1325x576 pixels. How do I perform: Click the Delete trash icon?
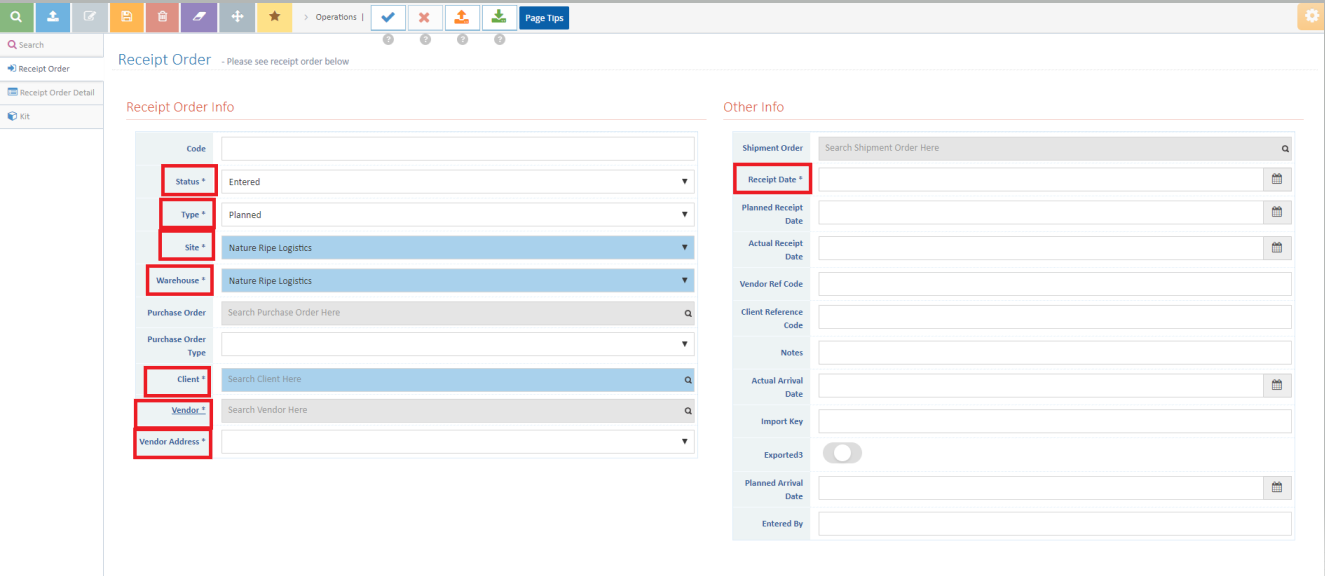(161, 17)
